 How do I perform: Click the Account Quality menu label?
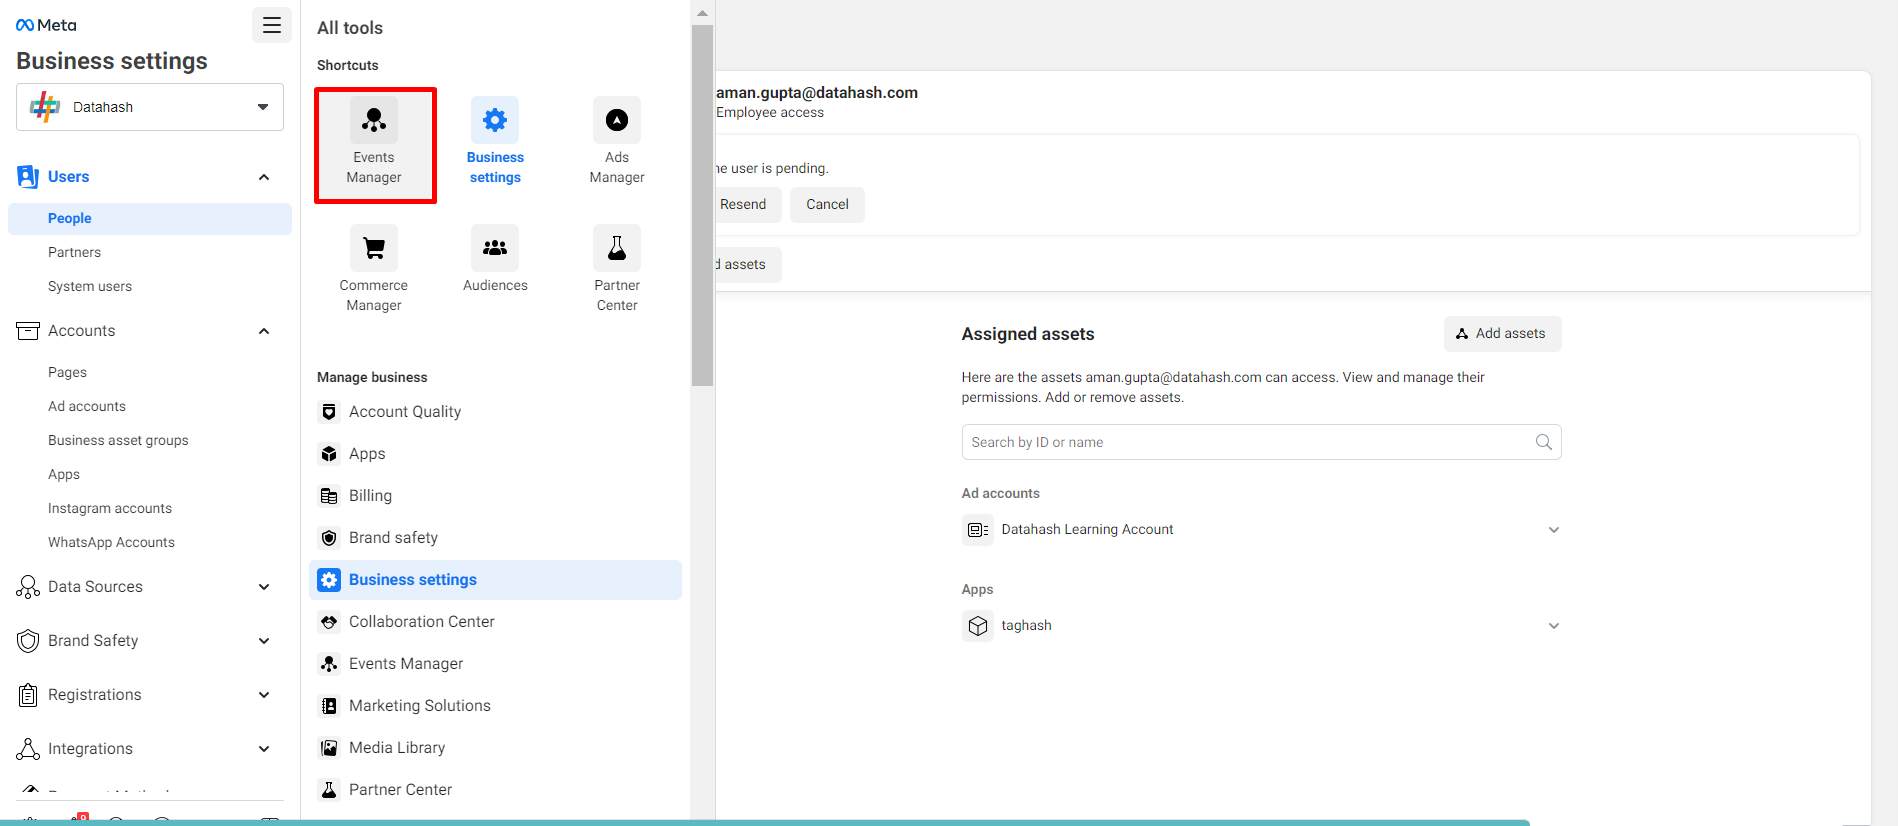(x=405, y=412)
